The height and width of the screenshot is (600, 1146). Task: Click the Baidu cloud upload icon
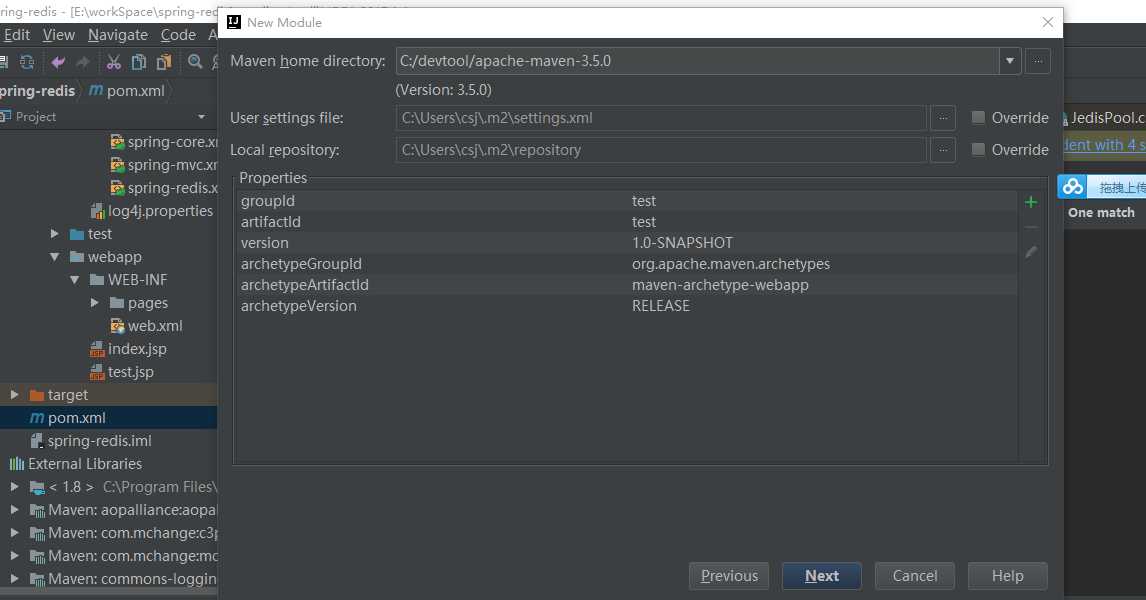coord(1073,187)
